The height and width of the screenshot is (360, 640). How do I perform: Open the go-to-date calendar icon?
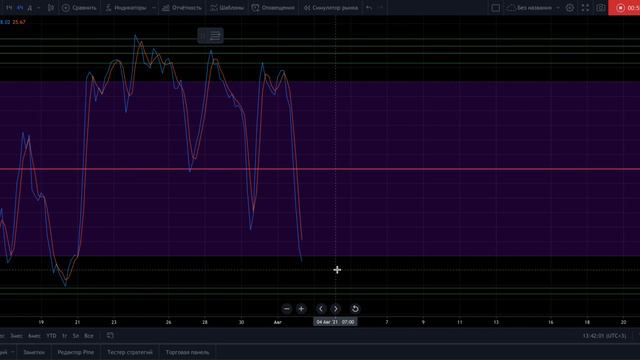click(110, 336)
